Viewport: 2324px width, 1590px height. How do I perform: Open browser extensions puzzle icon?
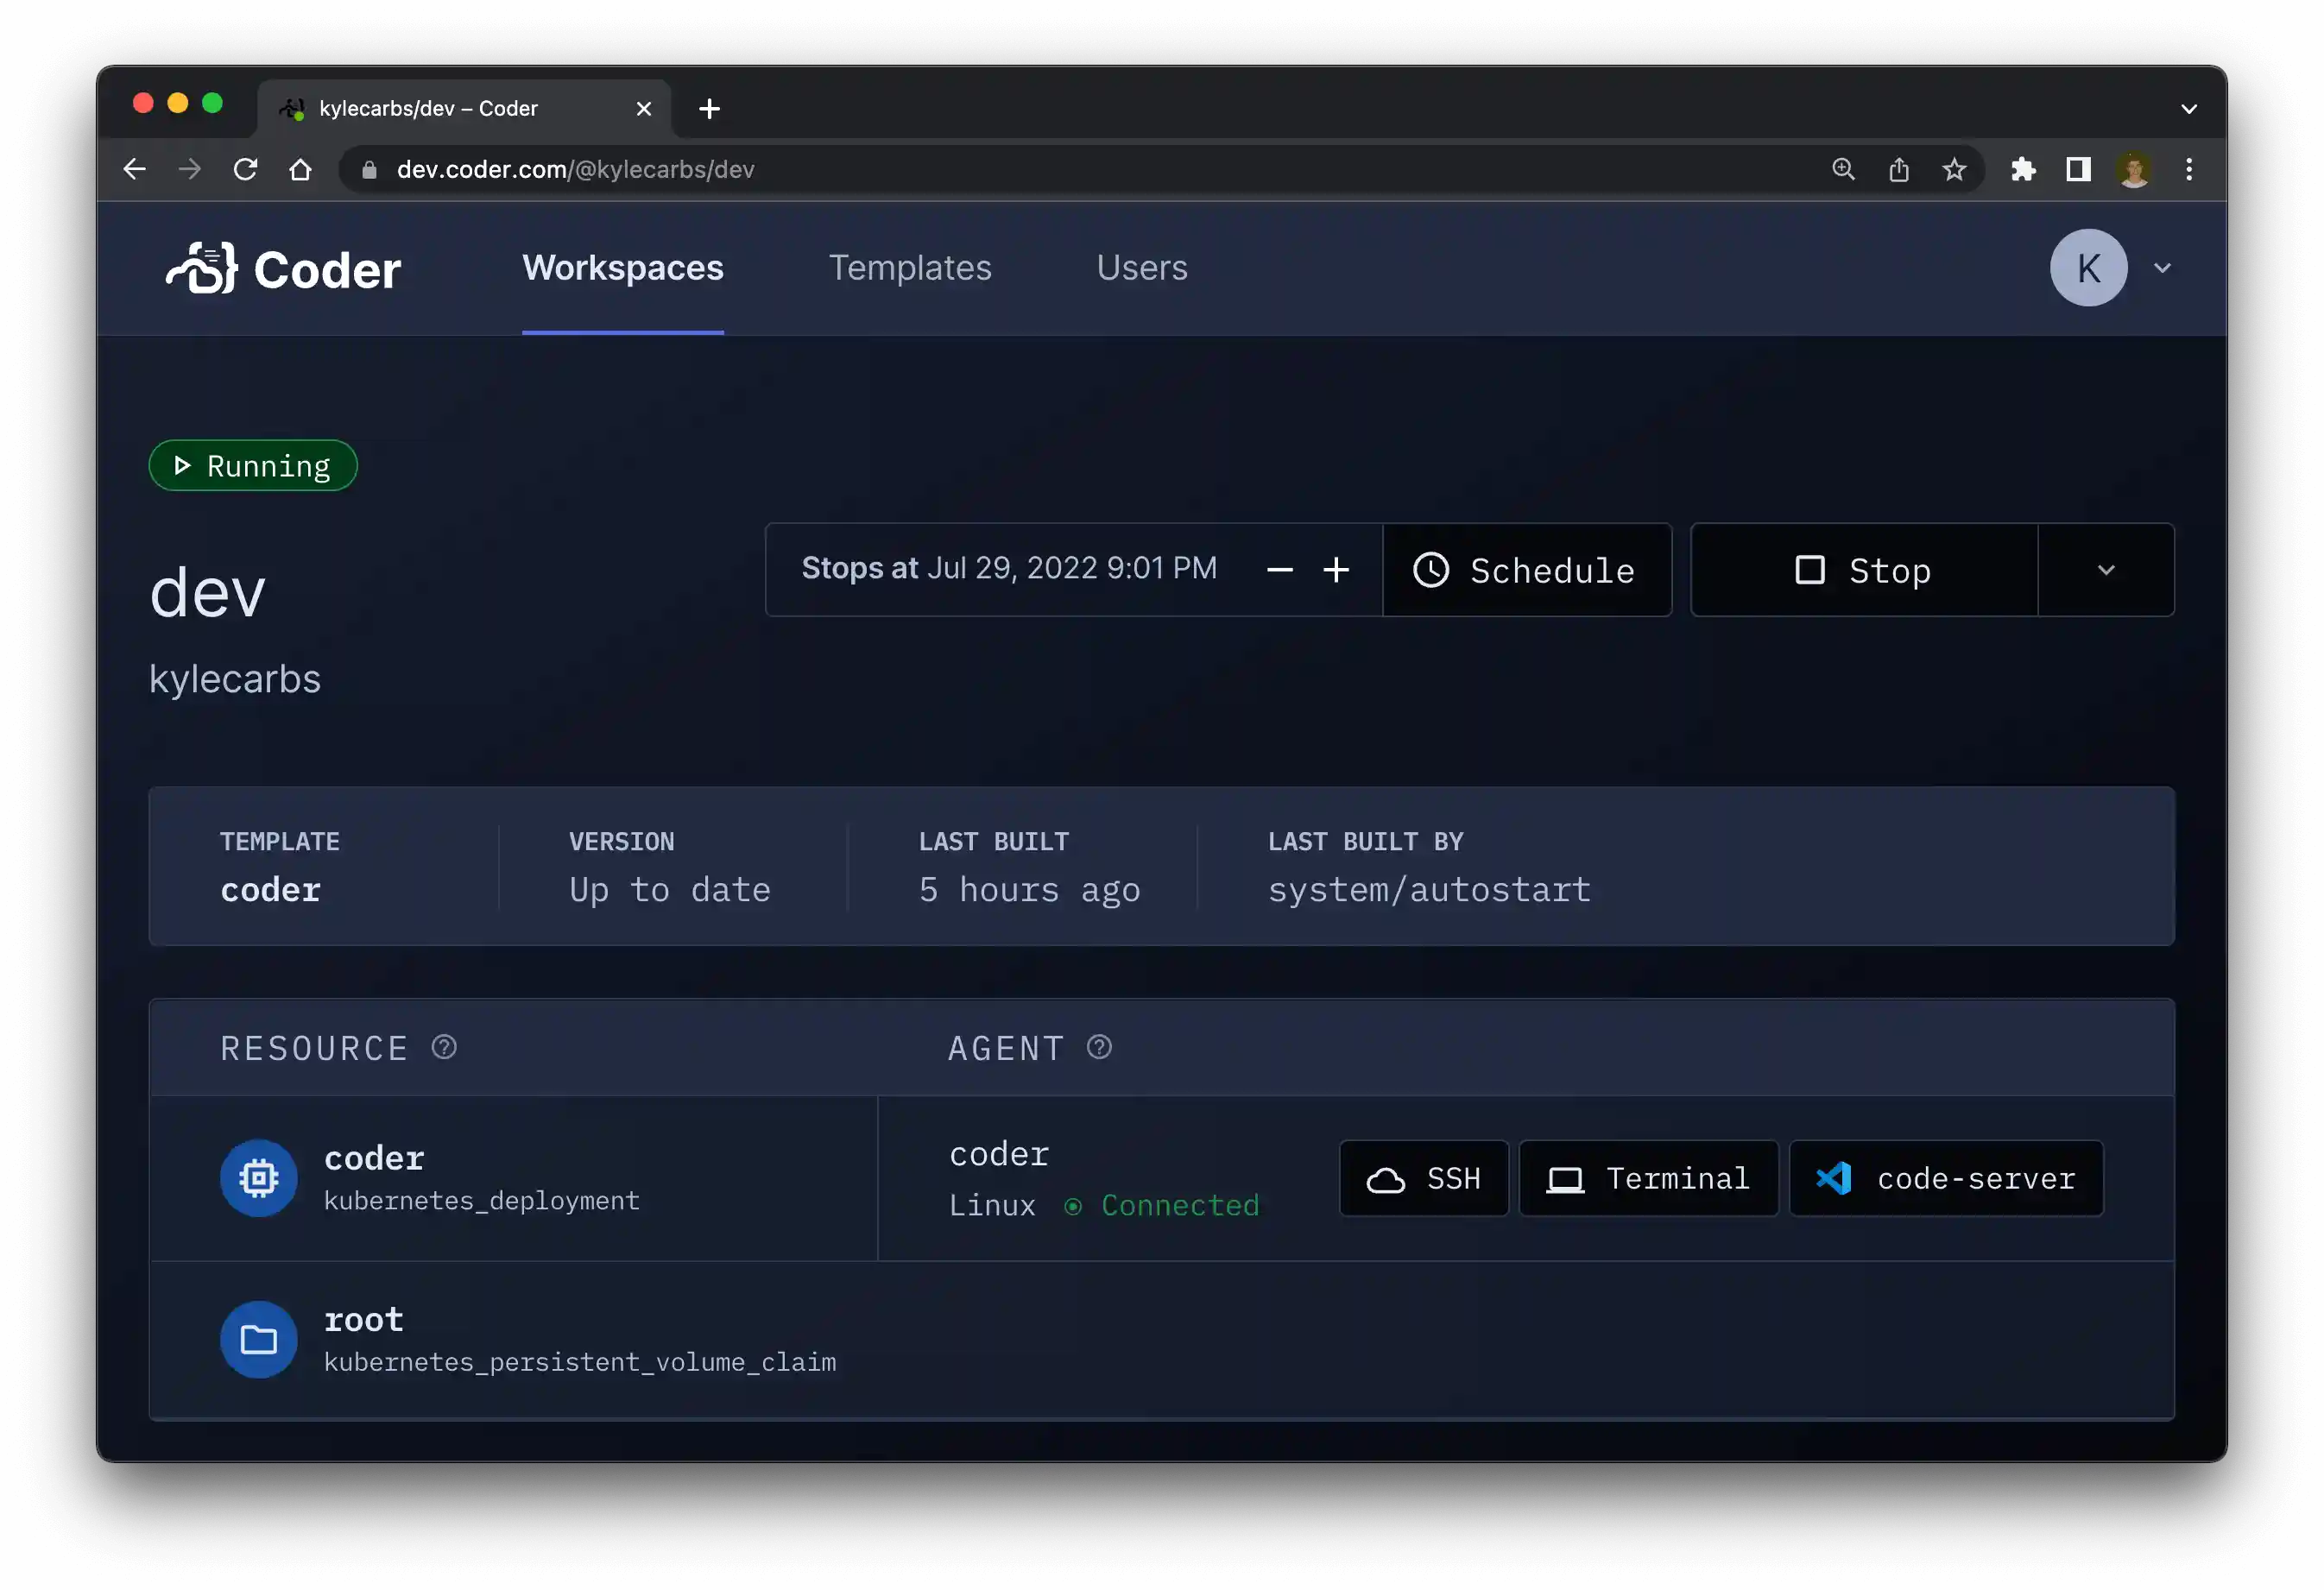[x=2023, y=169]
